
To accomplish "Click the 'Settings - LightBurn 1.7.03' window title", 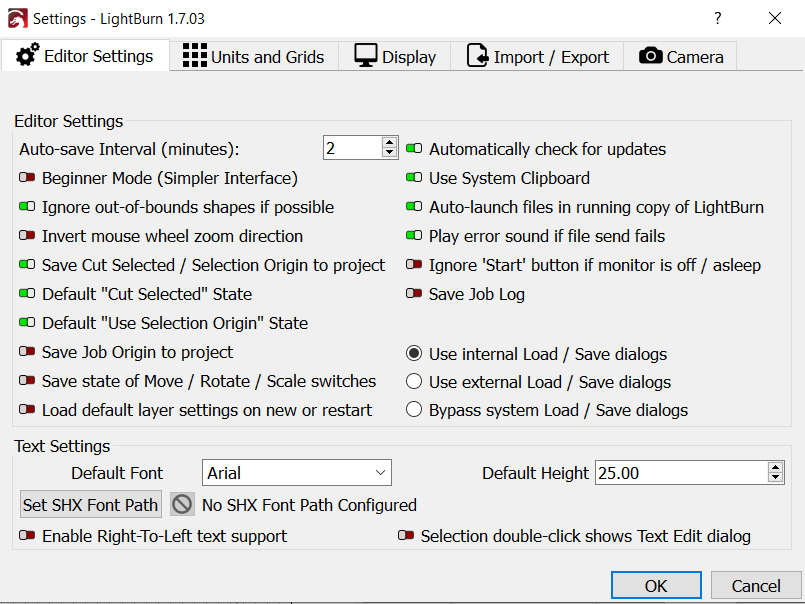I will tap(119, 18).
